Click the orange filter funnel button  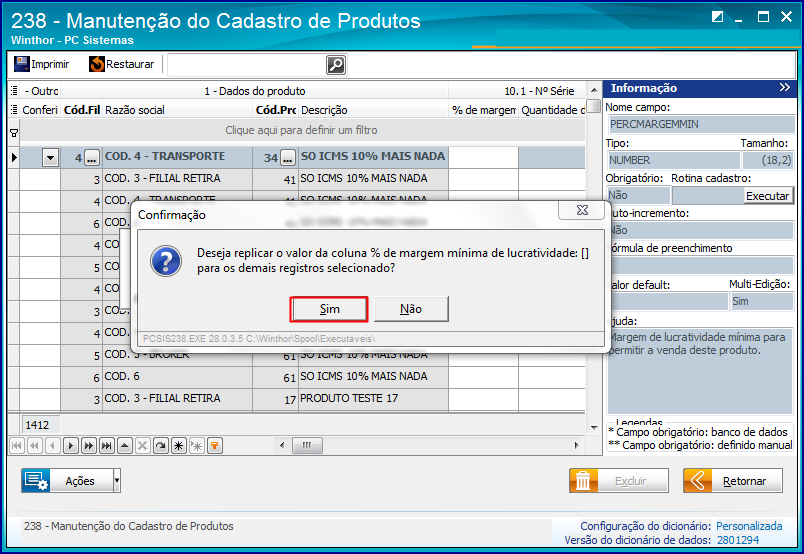click(214, 446)
